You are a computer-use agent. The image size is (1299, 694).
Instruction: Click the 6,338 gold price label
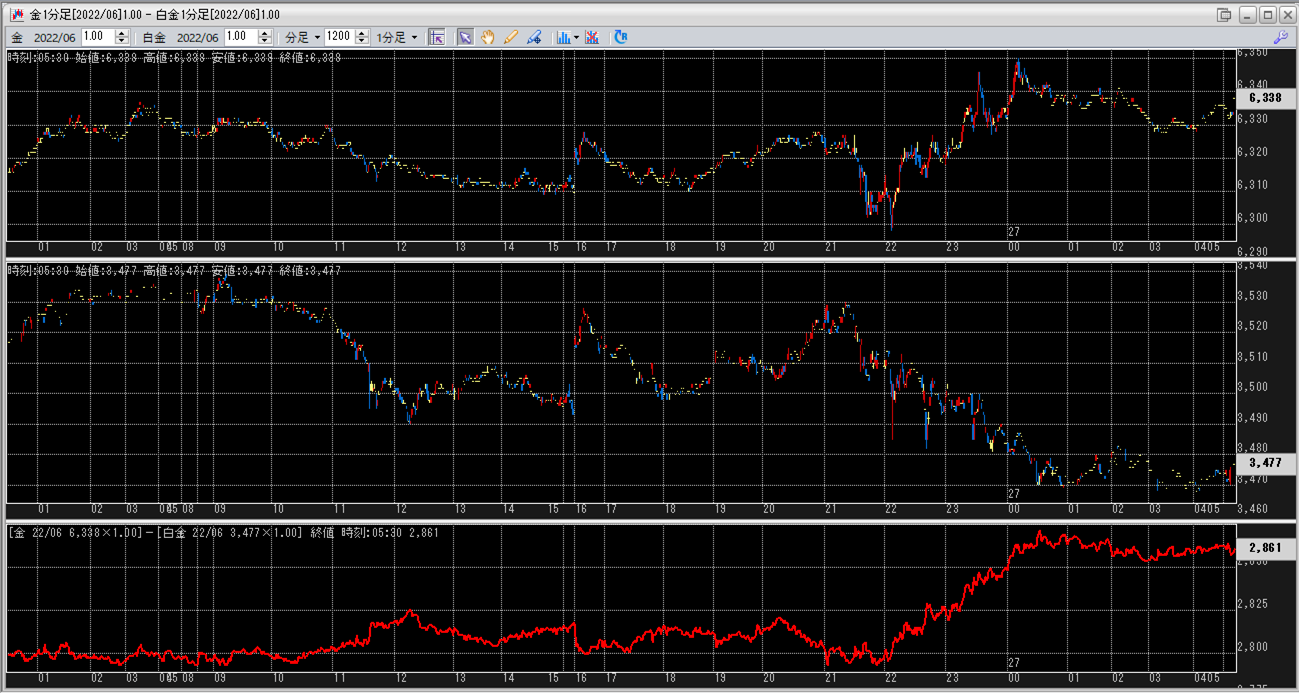pos(1265,98)
